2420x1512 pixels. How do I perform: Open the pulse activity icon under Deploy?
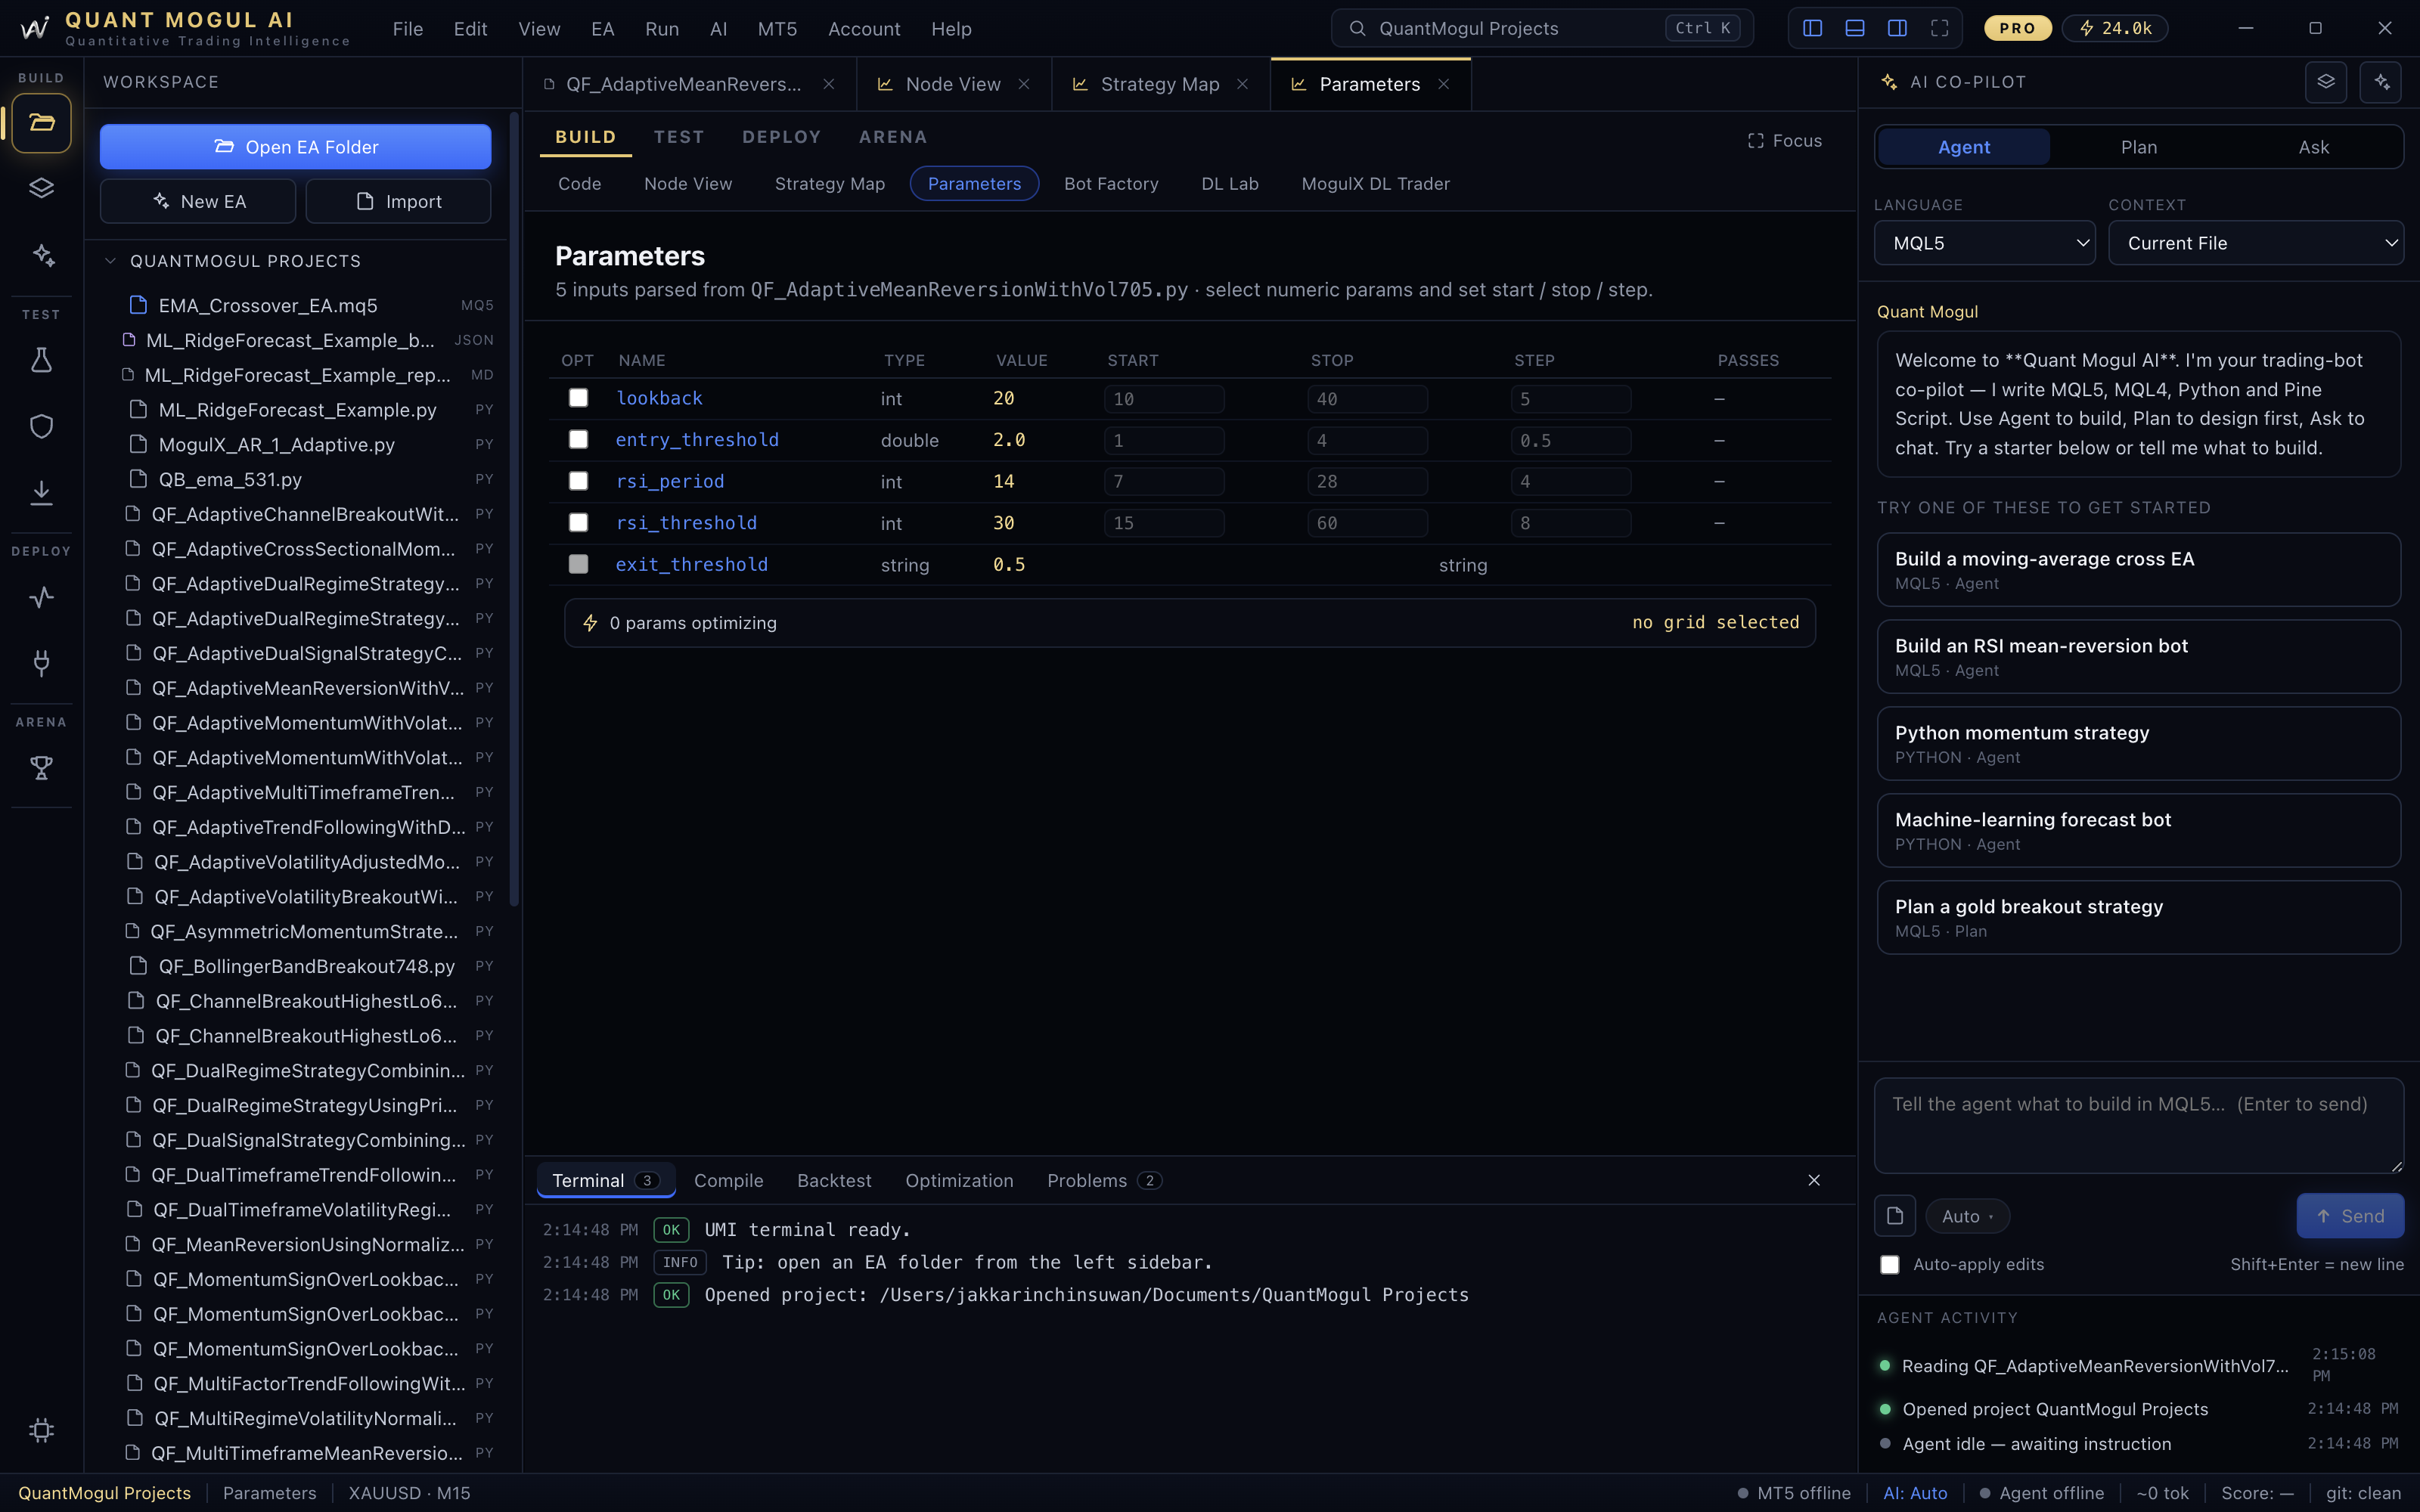[x=41, y=597]
